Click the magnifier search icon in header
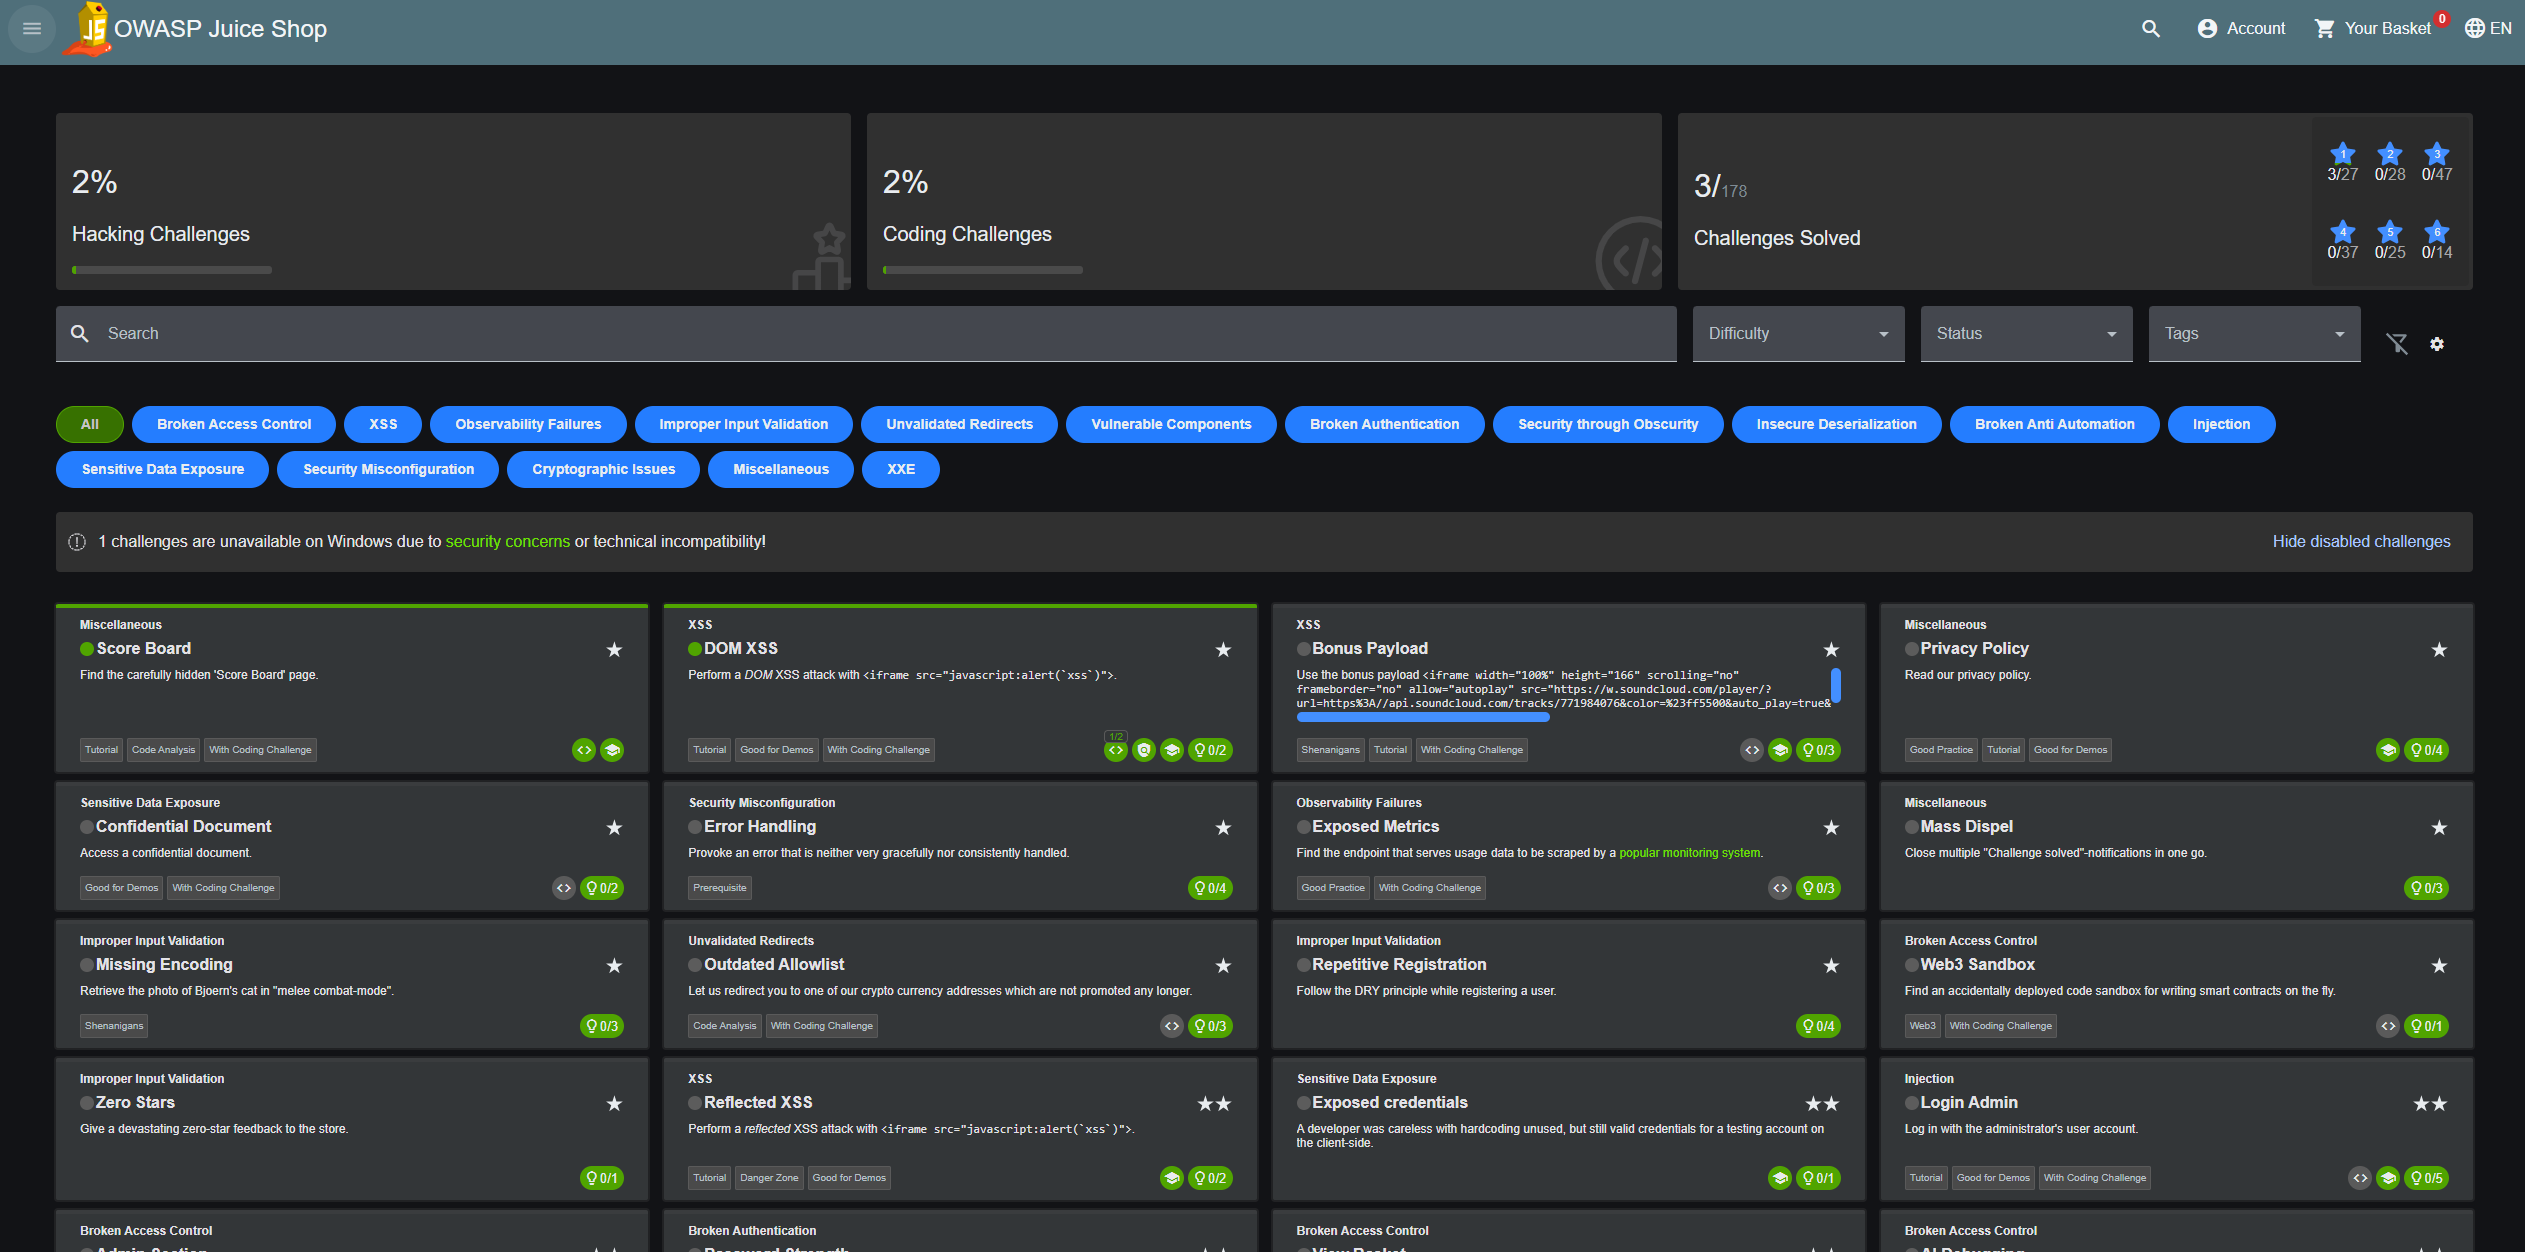The height and width of the screenshot is (1252, 2525). coord(2151,28)
